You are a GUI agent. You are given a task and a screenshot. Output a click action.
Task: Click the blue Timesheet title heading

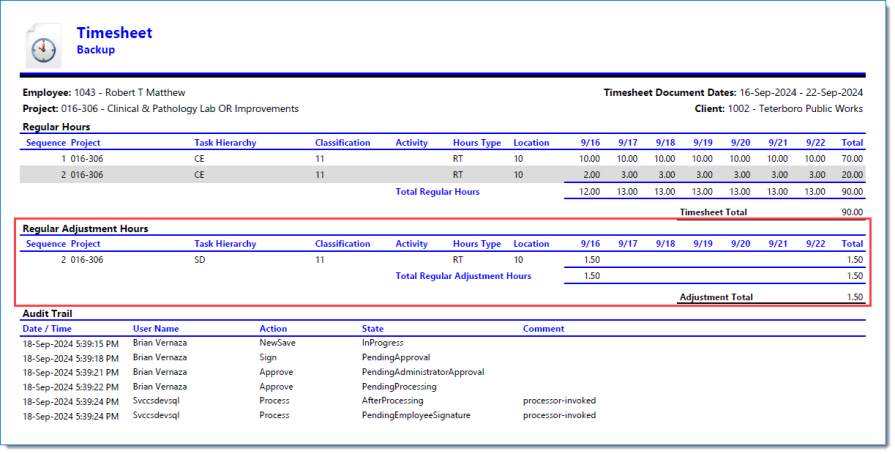pyautogui.click(x=114, y=33)
